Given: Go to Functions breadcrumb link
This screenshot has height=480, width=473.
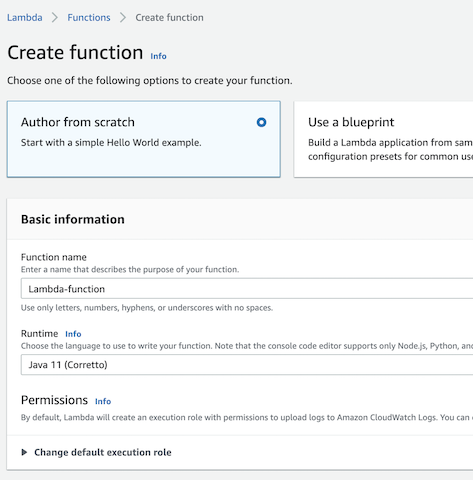Looking at the screenshot, I should [89, 17].
